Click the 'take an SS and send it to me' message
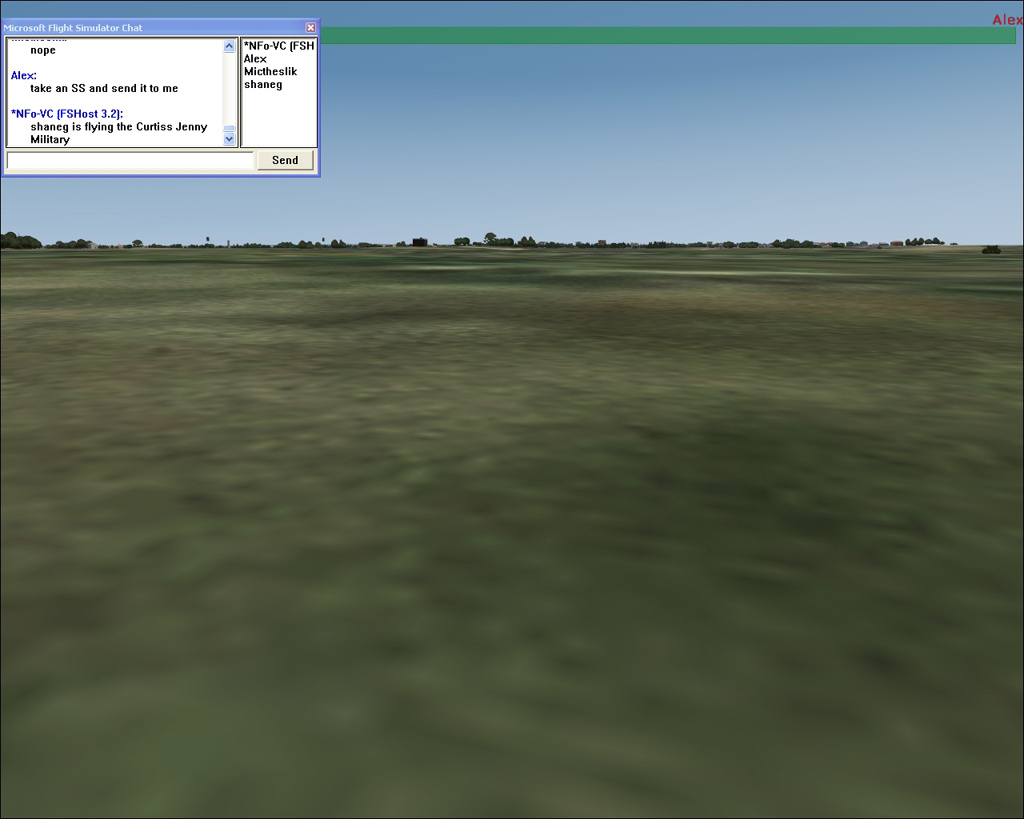The width and height of the screenshot is (1024, 819). [104, 88]
